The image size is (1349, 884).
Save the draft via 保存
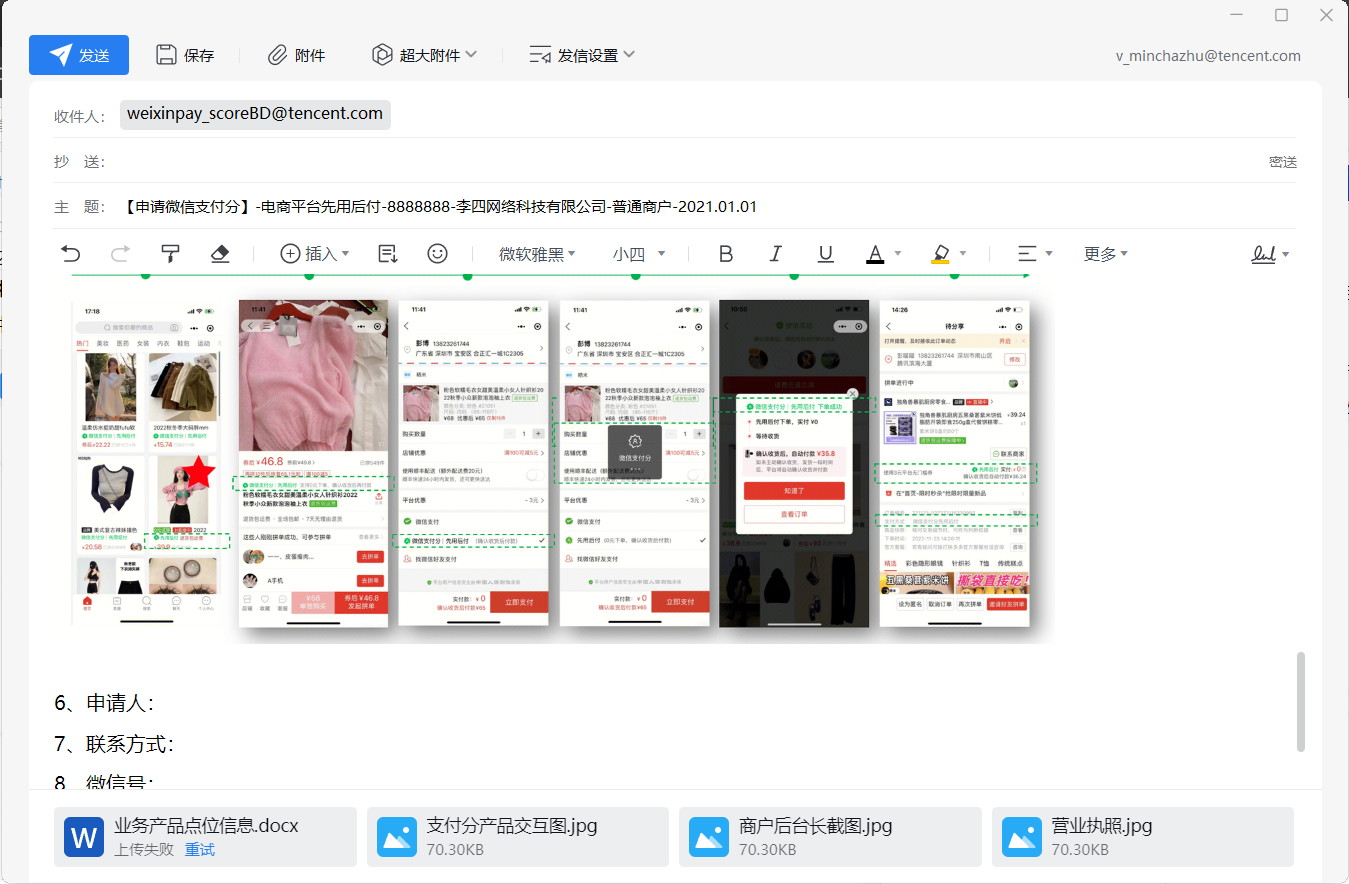click(x=185, y=55)
